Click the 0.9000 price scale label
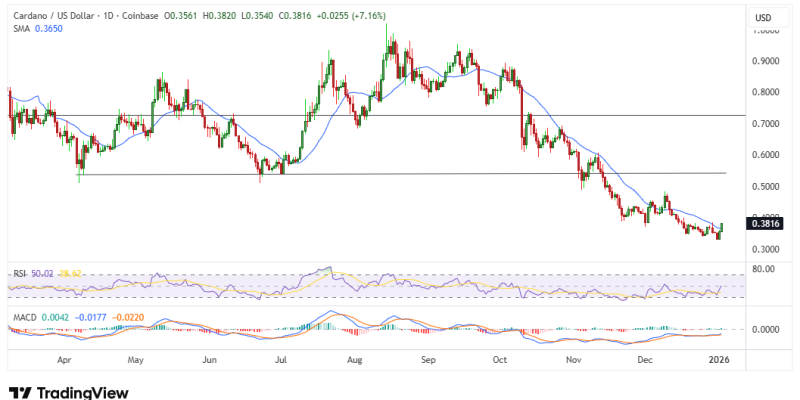 coord(763,61)
